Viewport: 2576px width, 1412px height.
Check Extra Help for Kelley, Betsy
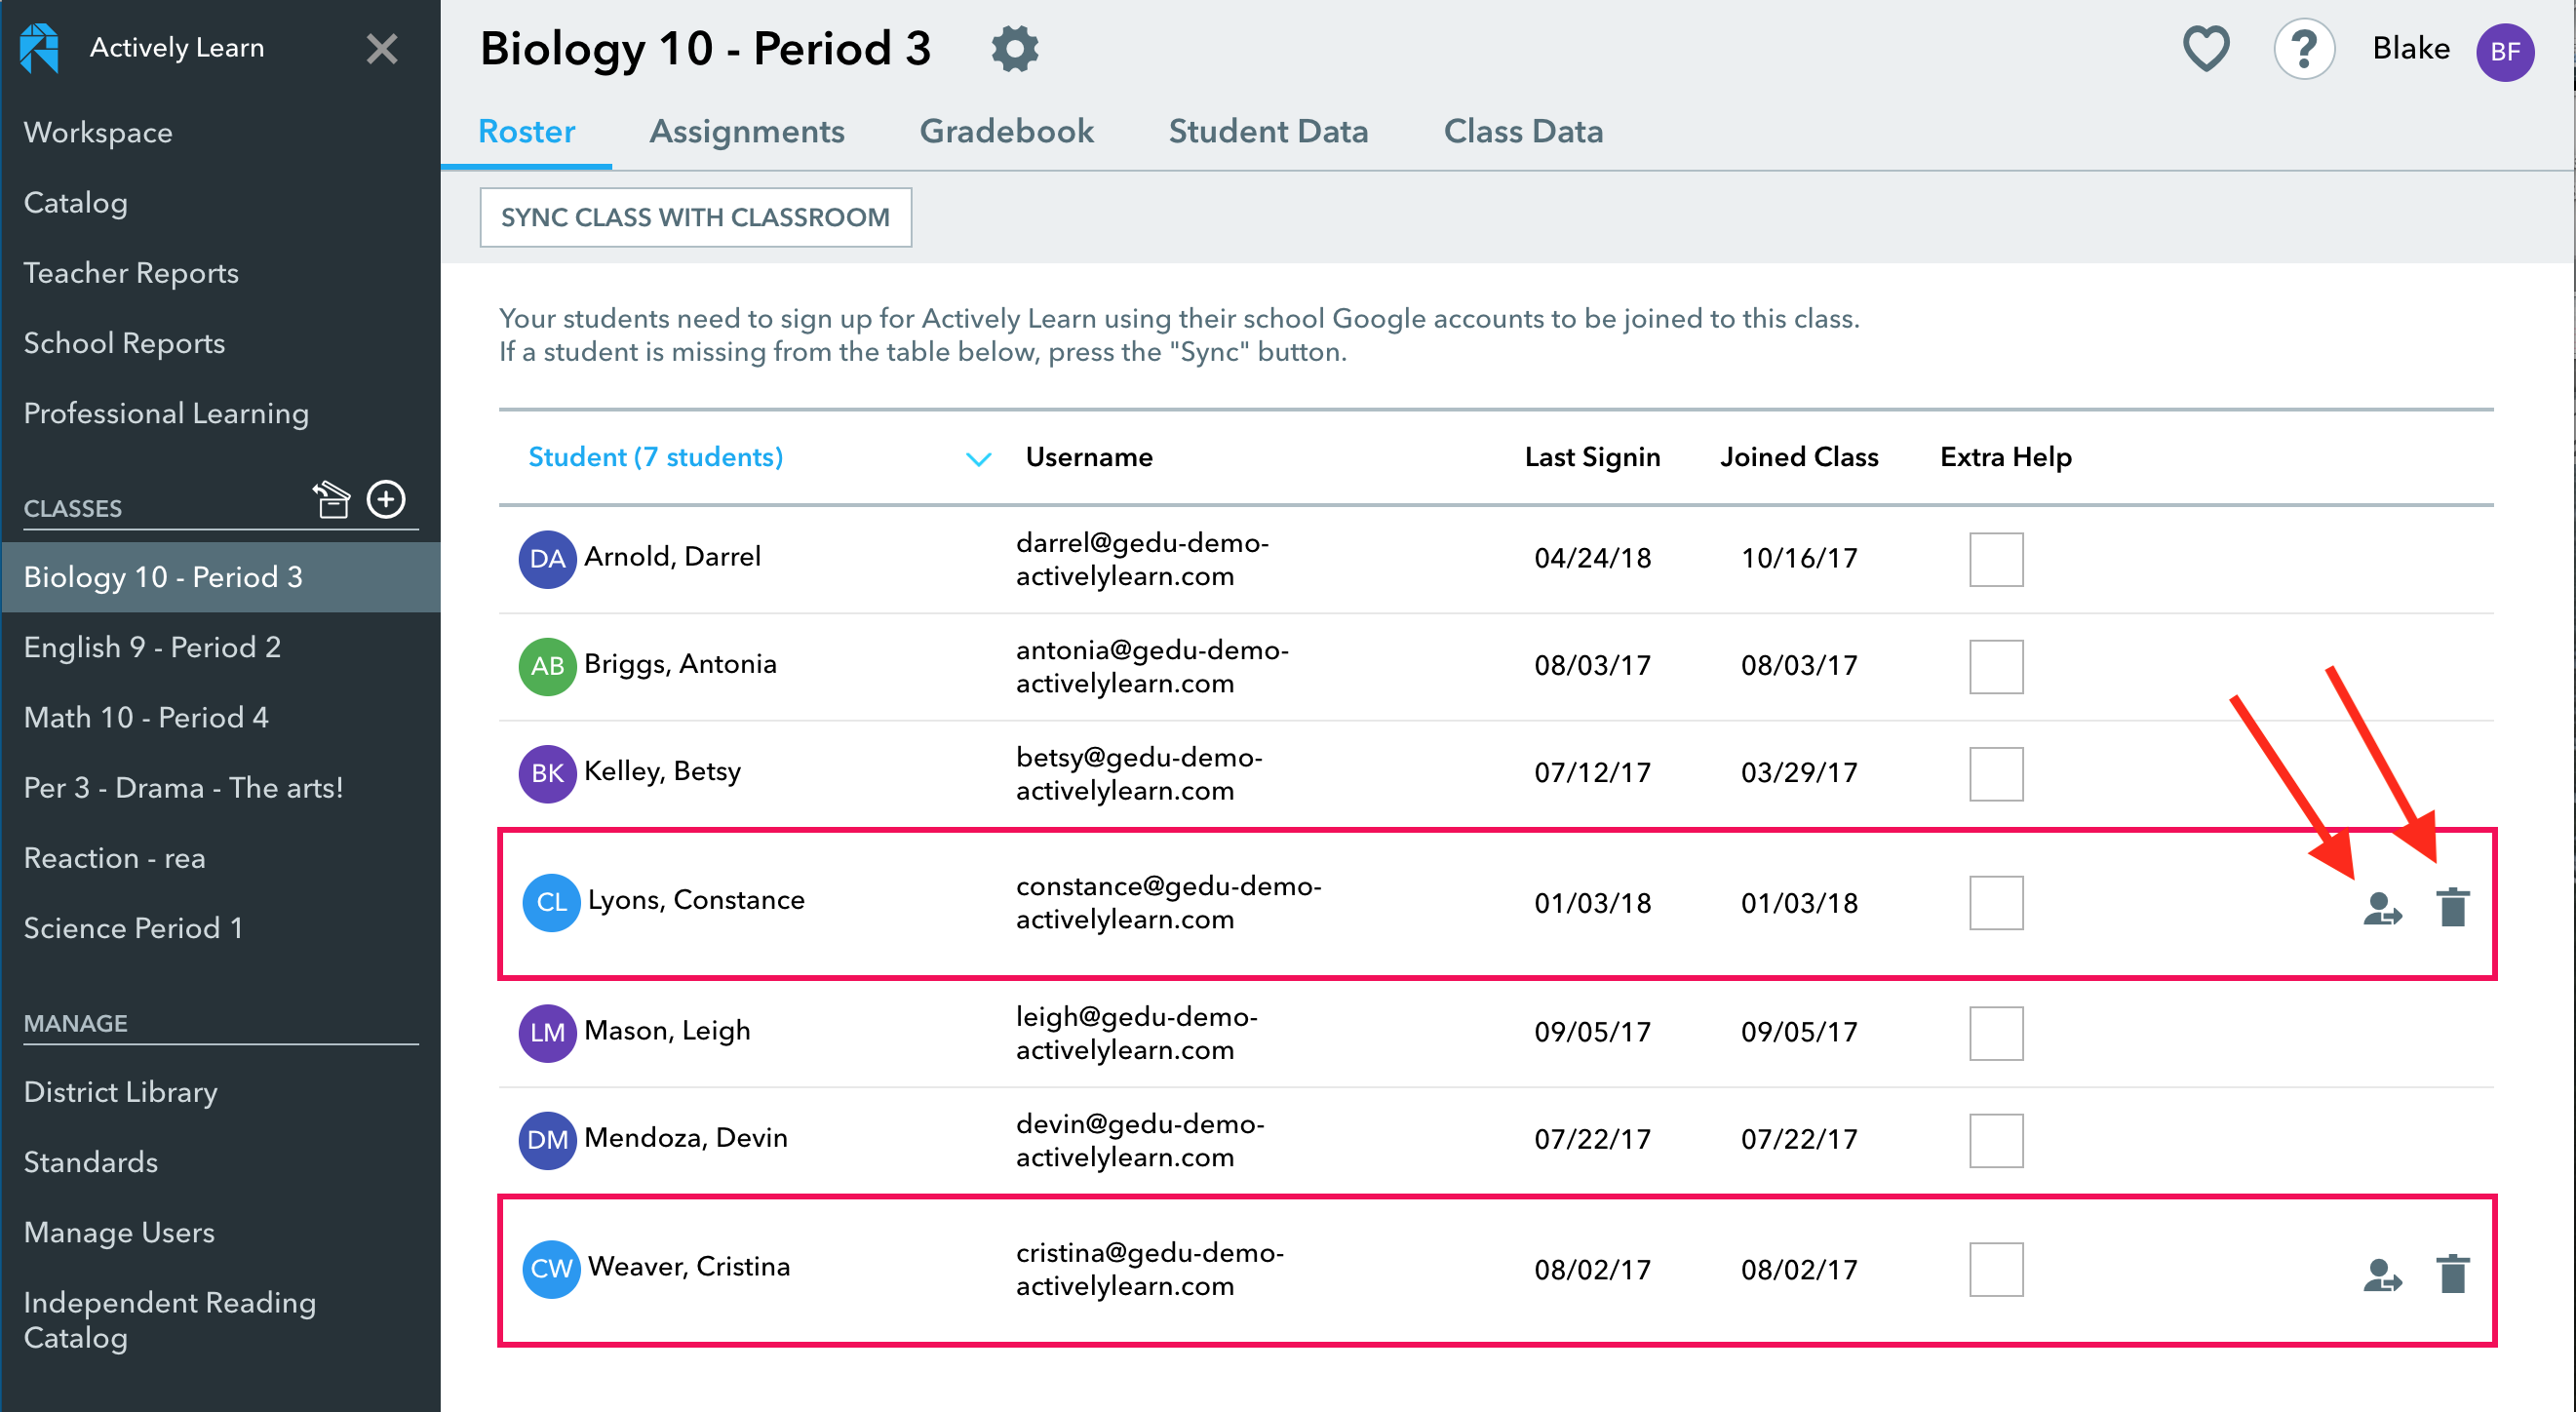pos(1996,773)
